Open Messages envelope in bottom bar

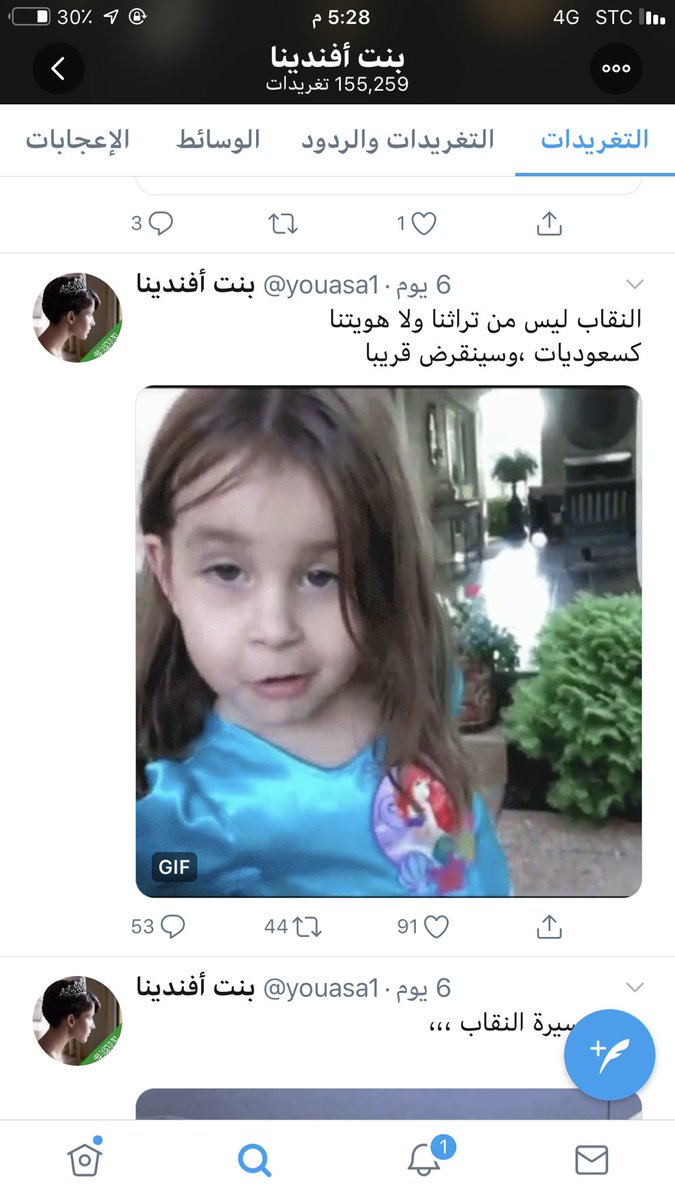tap(592, 1160)
